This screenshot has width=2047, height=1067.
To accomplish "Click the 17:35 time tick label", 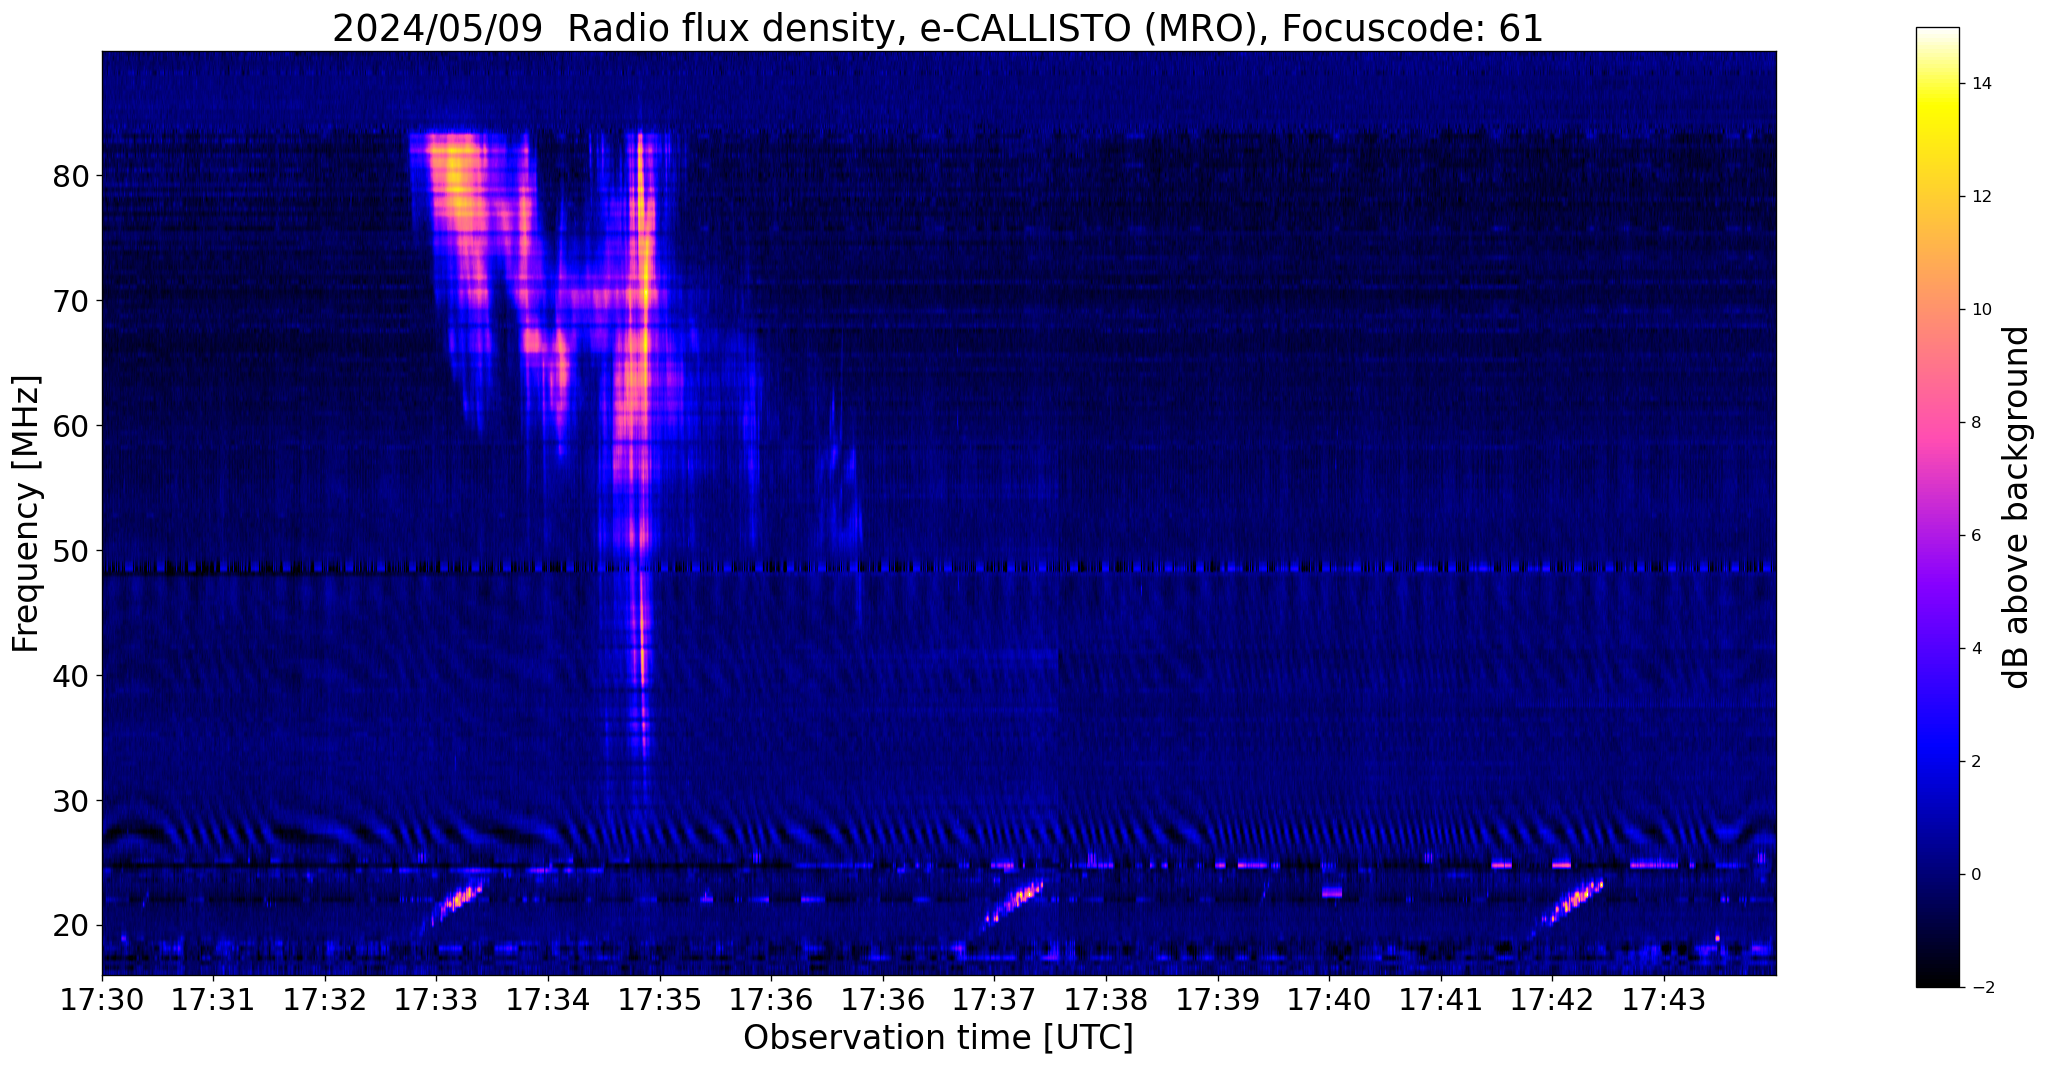I will coord(659,1000).
